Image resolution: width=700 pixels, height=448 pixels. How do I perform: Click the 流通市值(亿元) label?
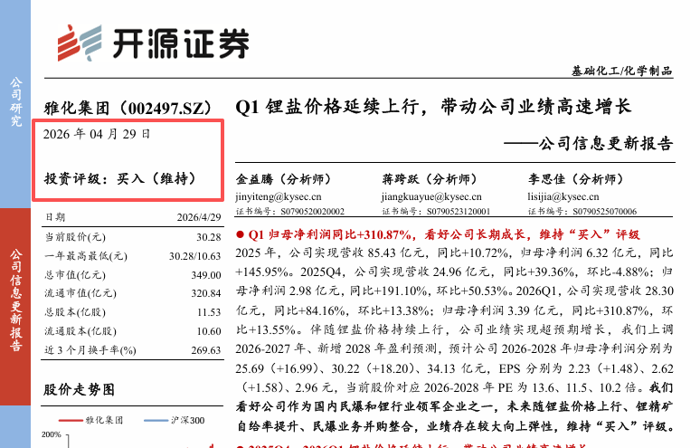(80, 293)
